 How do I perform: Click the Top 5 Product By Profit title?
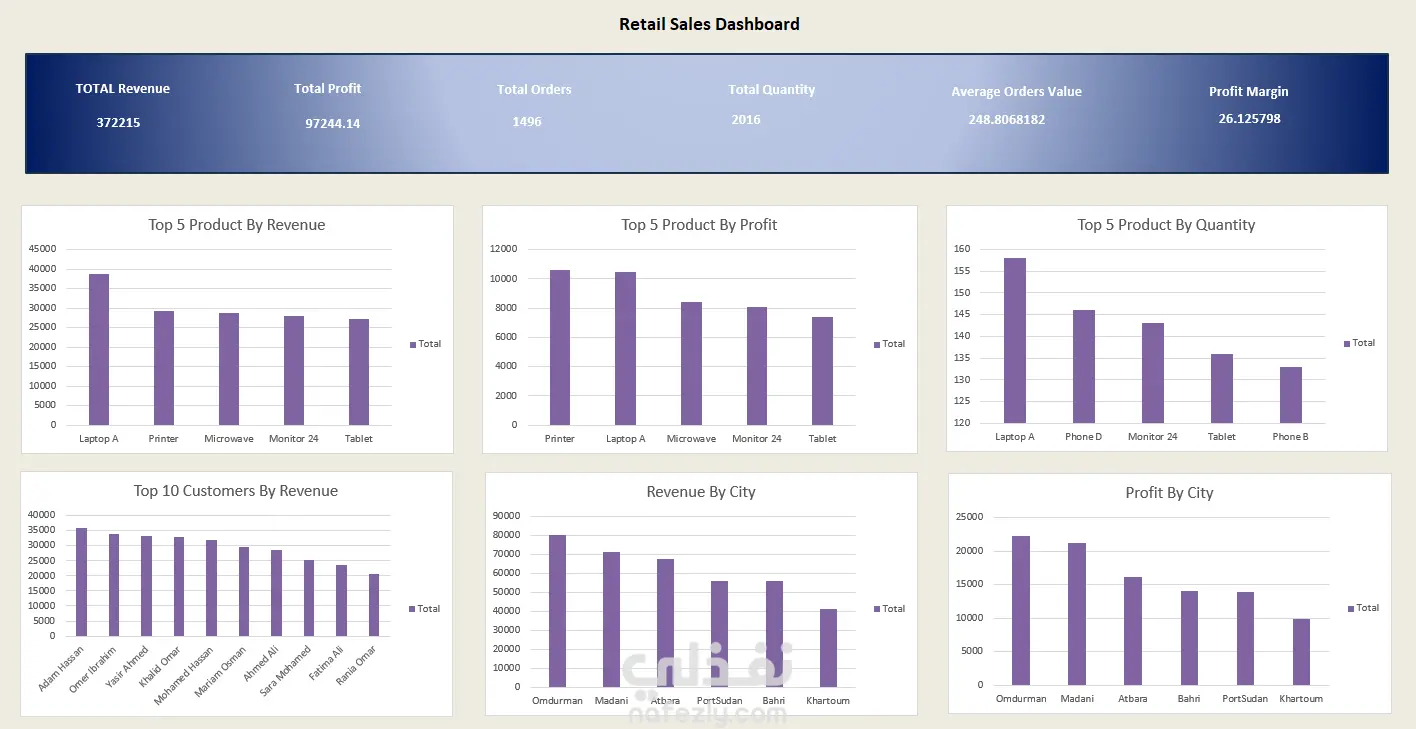(699, 225)
